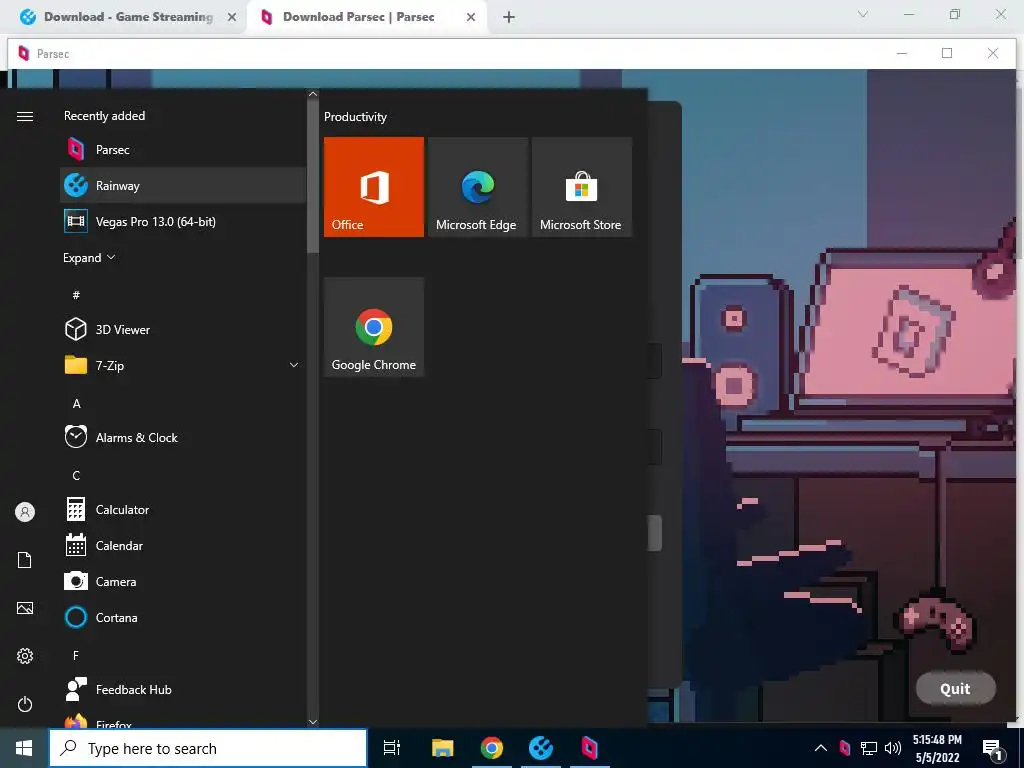Viewport: 1024px width, 768px height.
Task: Click the Power icon in Start sidebar
Action: point(25,704)
